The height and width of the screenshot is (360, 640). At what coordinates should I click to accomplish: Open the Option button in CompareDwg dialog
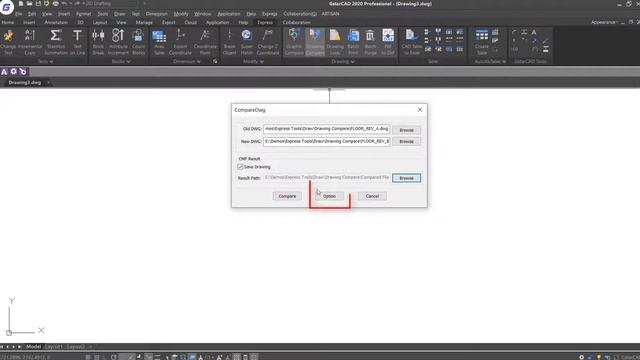pos(329,196)
